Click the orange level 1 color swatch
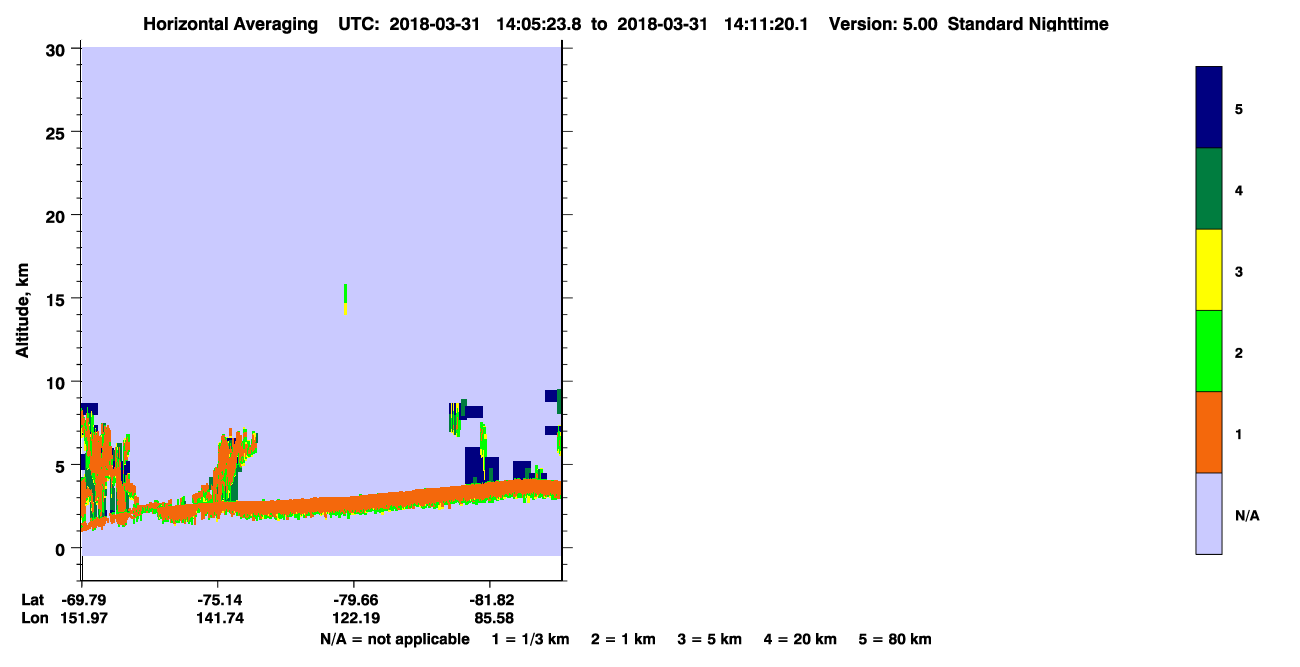This screenshot has width=1300, height=667. tap(1208, 432)
